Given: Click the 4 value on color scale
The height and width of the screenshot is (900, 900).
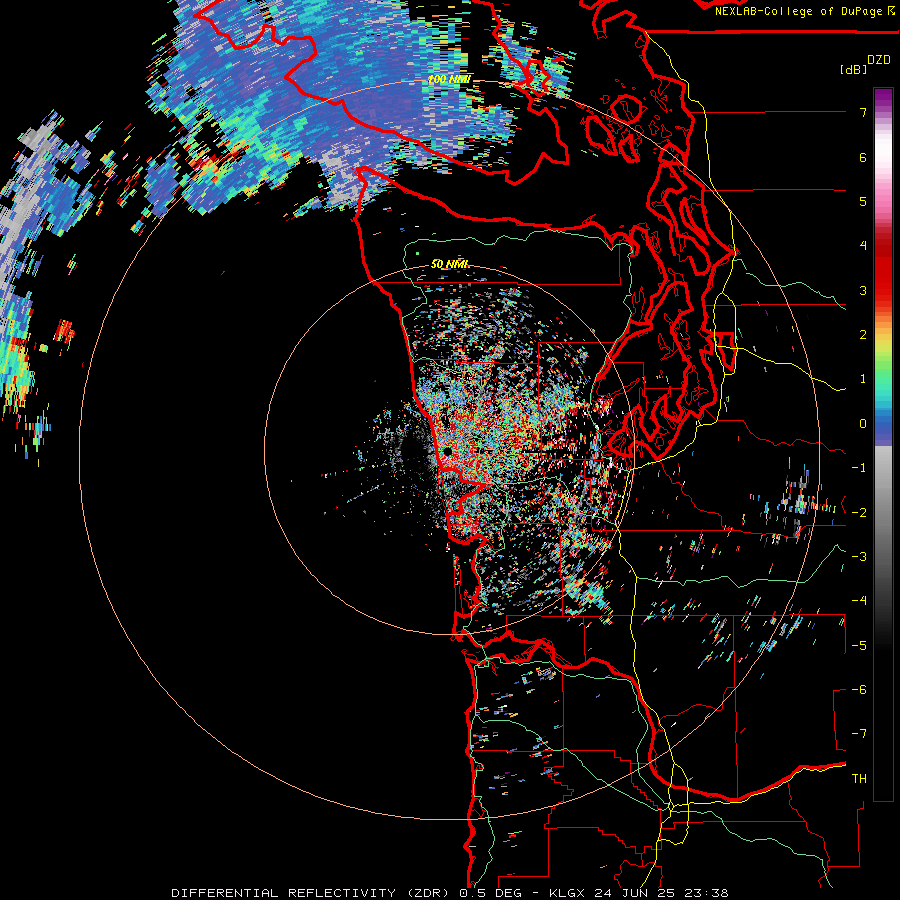Looking at the screenshot, I should coord(862,246).
